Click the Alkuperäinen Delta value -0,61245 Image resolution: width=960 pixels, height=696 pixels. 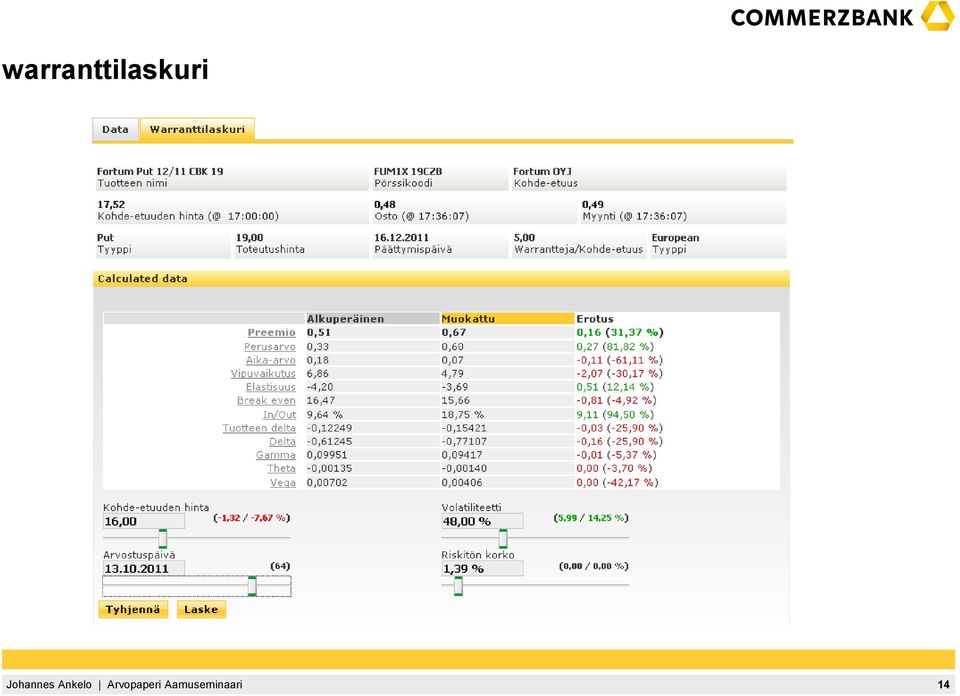[329, 441]
